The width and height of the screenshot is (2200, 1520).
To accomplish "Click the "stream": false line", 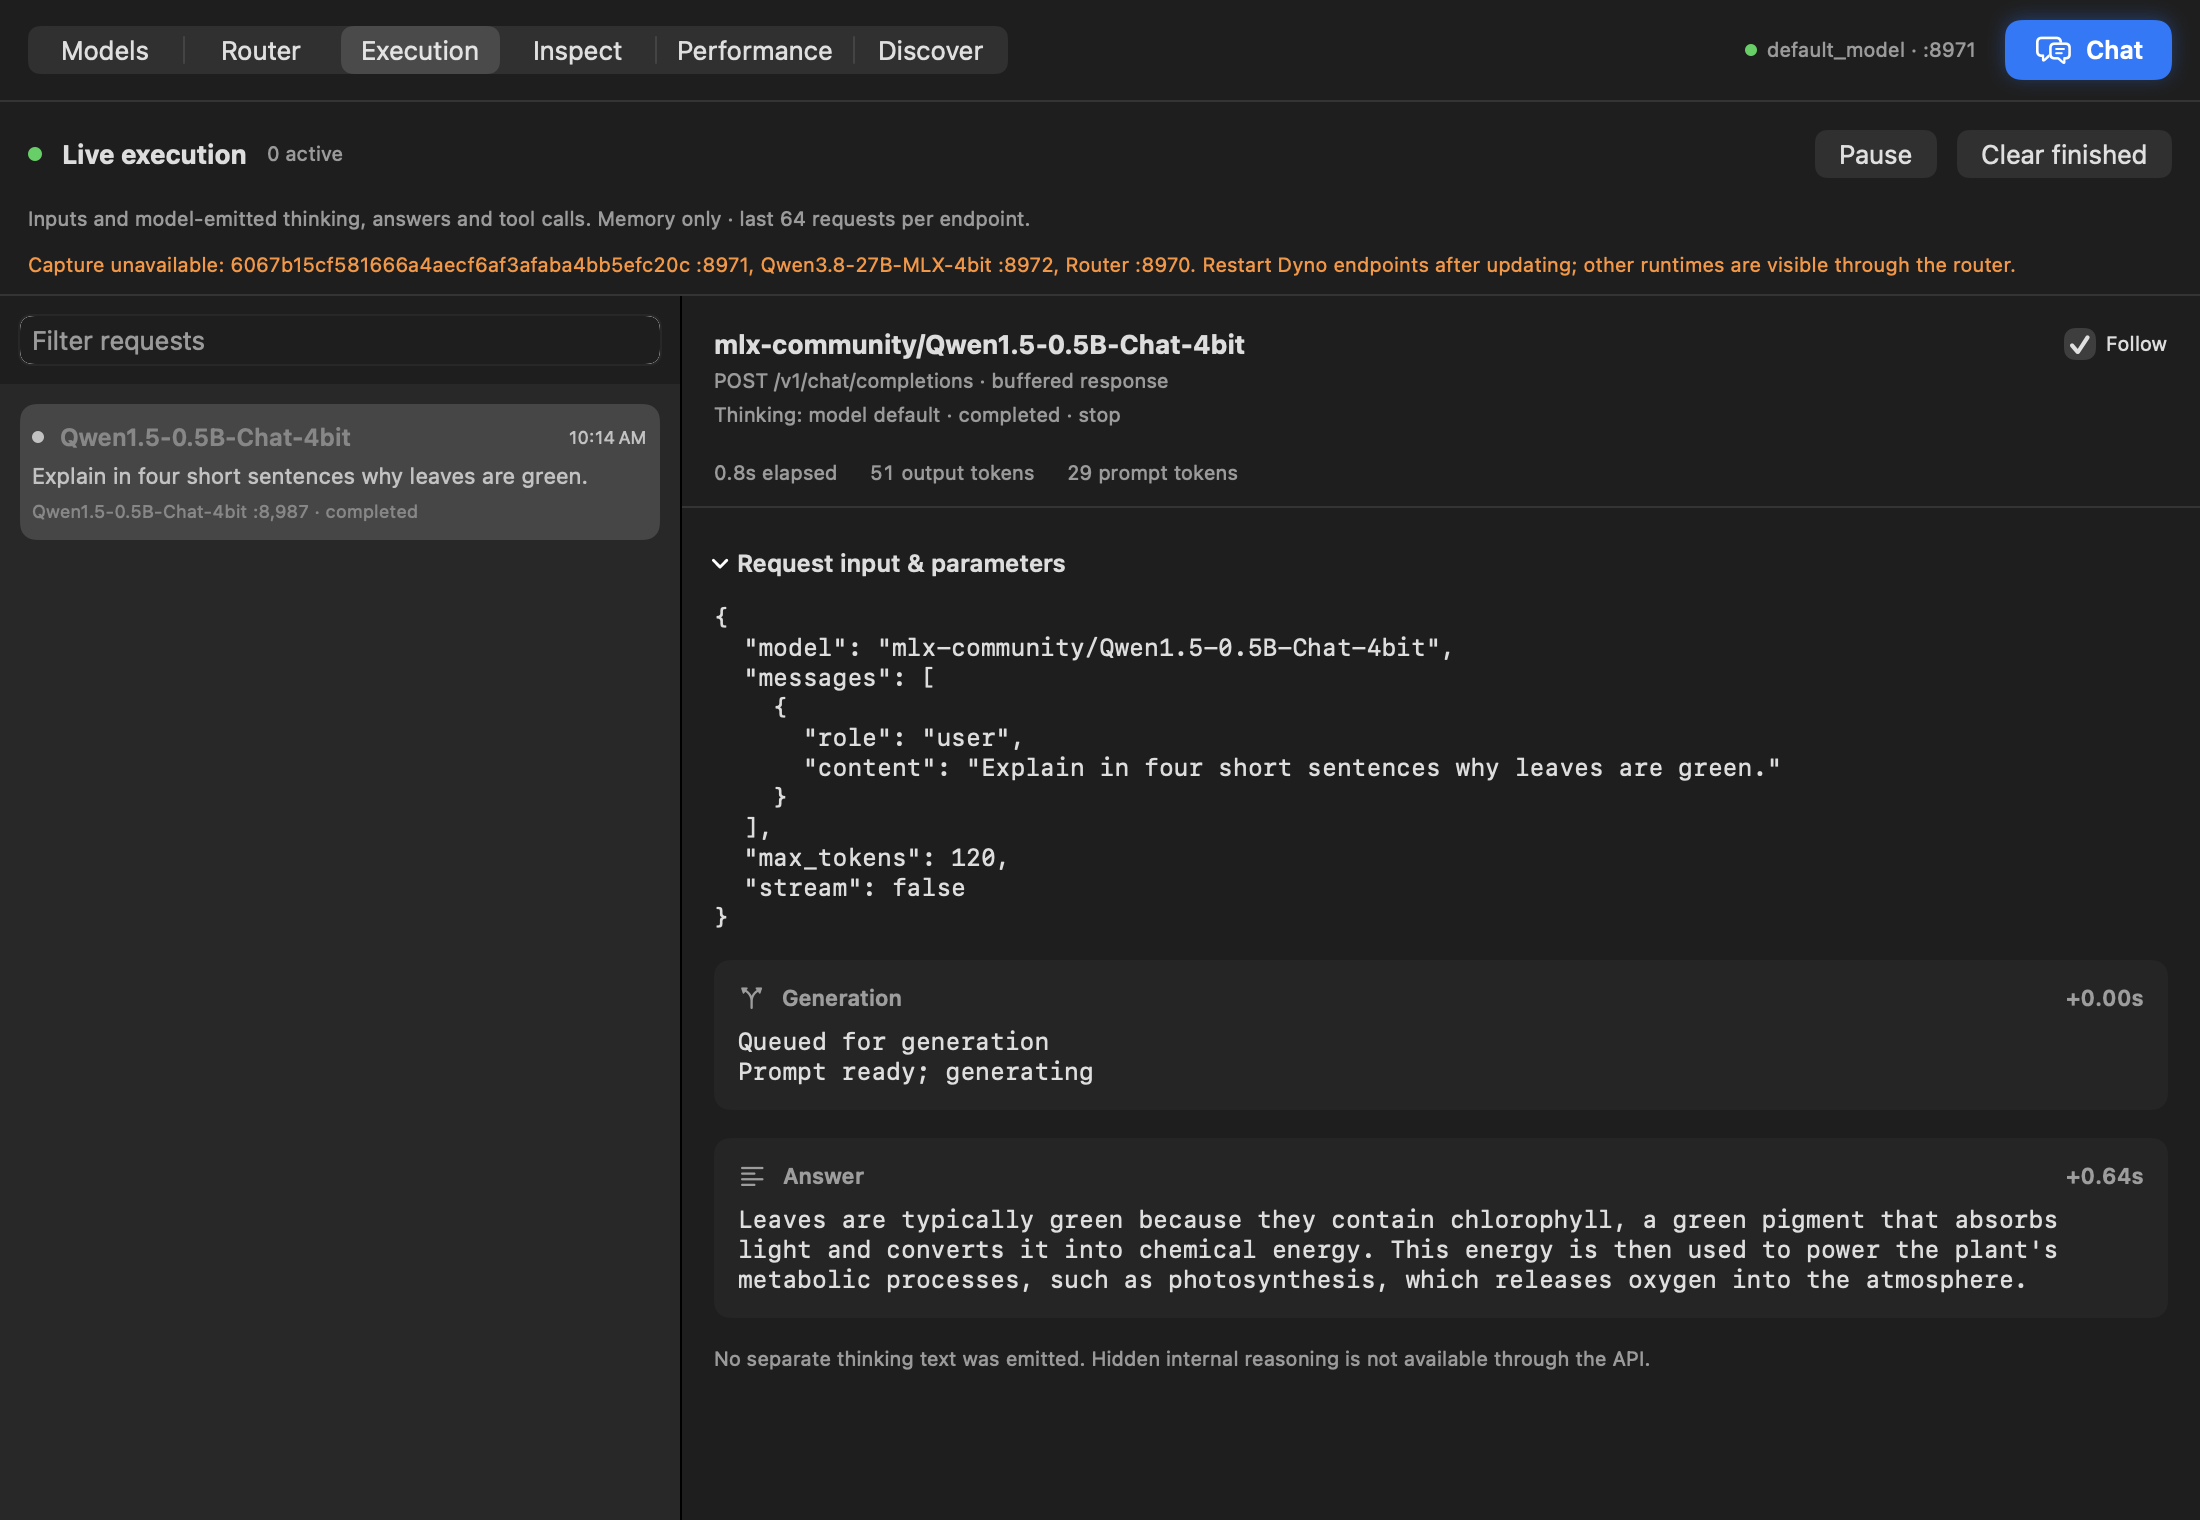I will point(855,888).
